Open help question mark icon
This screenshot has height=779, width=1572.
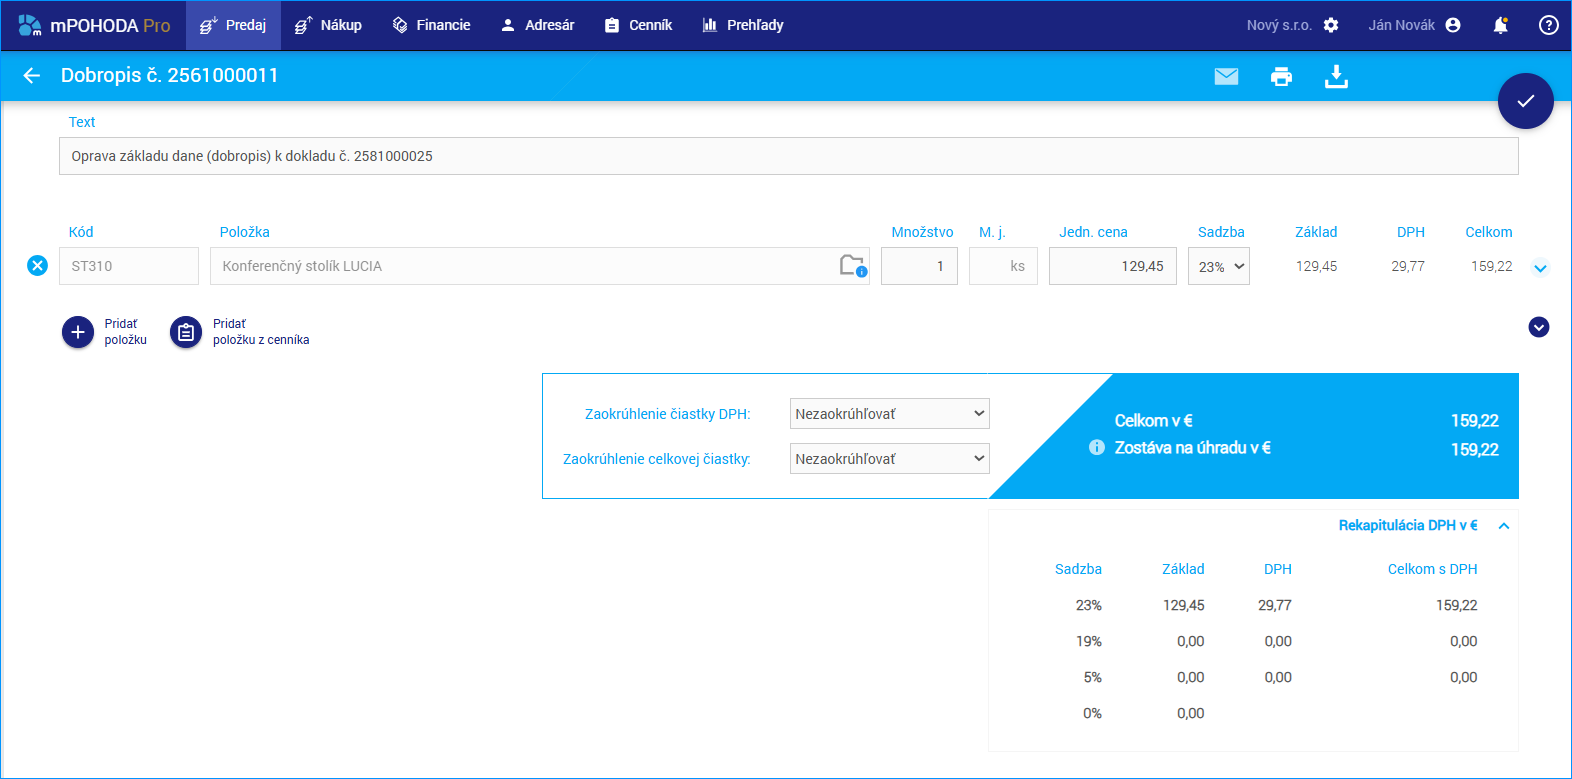(1548, 25)
